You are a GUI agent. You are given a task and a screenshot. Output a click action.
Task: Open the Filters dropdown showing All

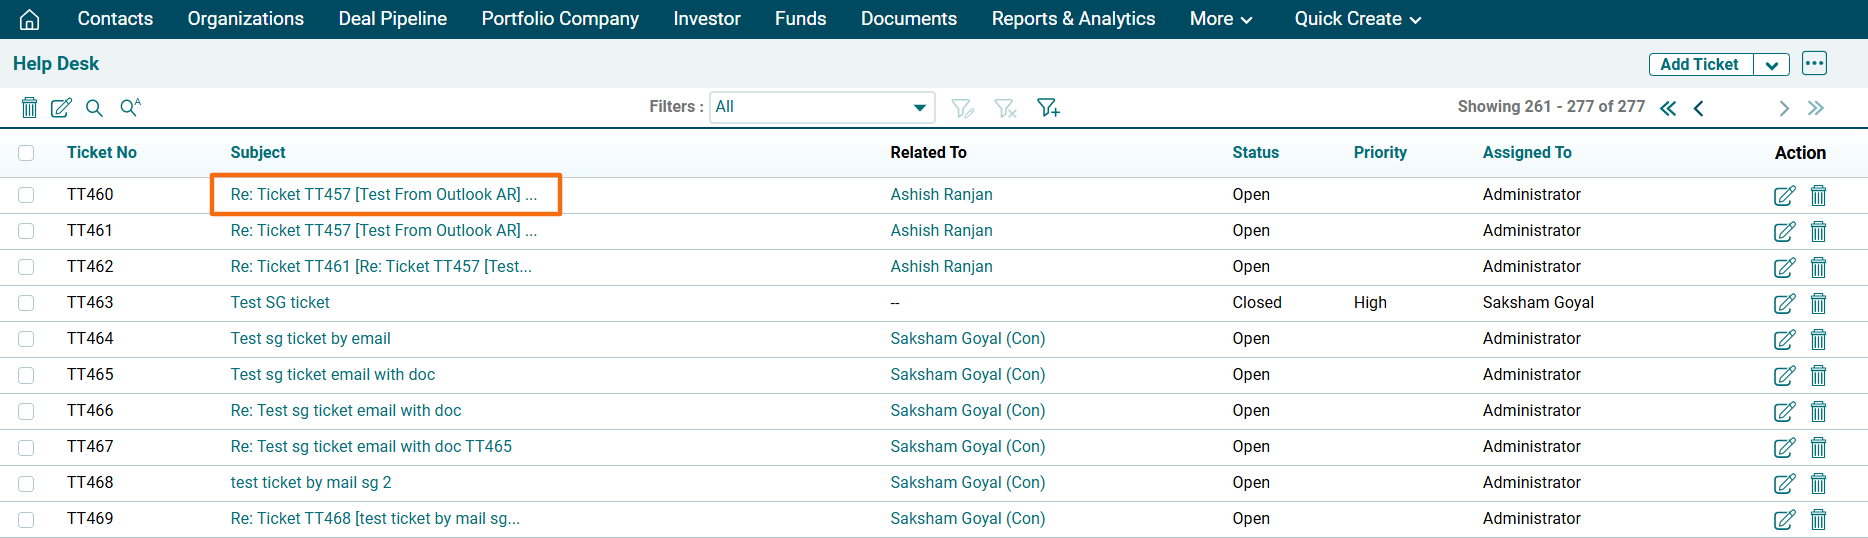coord(821,107)
